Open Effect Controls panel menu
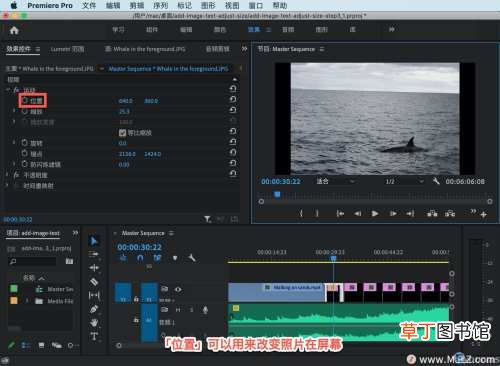The image size is (500, 366). click(x=38, y=49)
